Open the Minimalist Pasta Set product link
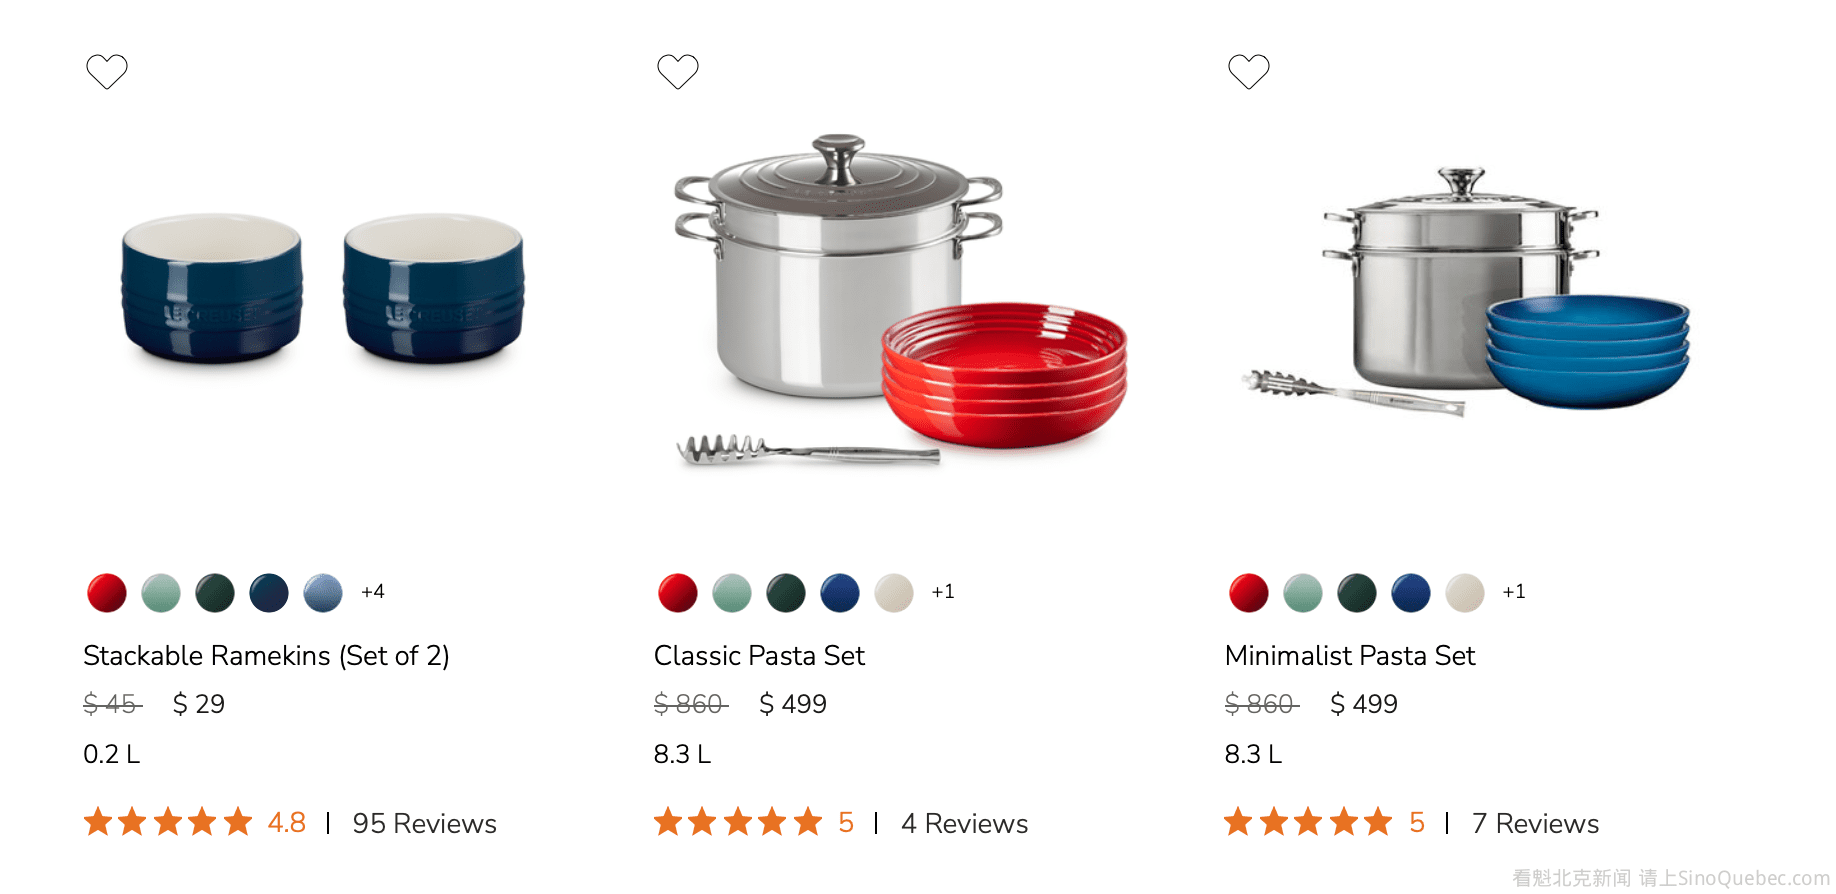Image resolution: width=1836 pixels, height=894 pixels. tap(1350, 656)
